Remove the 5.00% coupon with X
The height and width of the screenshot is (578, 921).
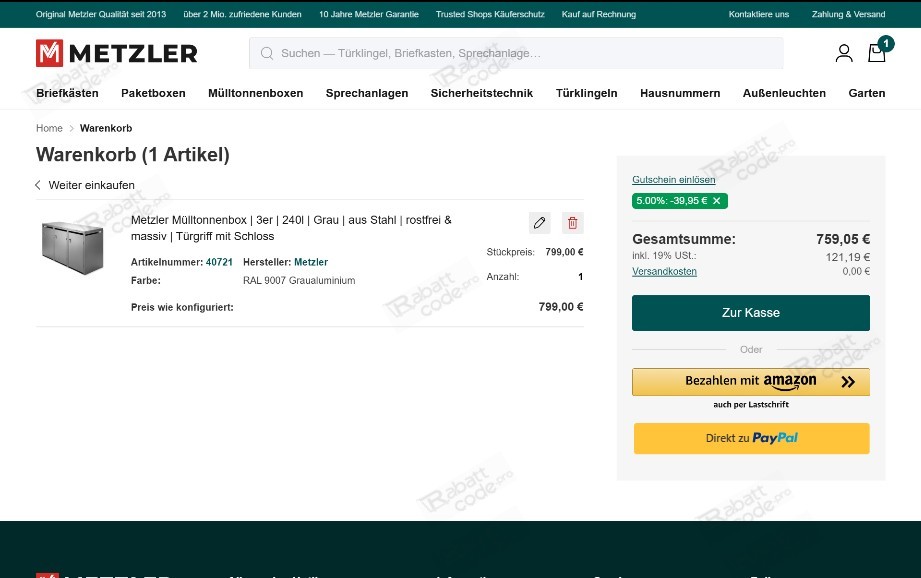point(717,201)
